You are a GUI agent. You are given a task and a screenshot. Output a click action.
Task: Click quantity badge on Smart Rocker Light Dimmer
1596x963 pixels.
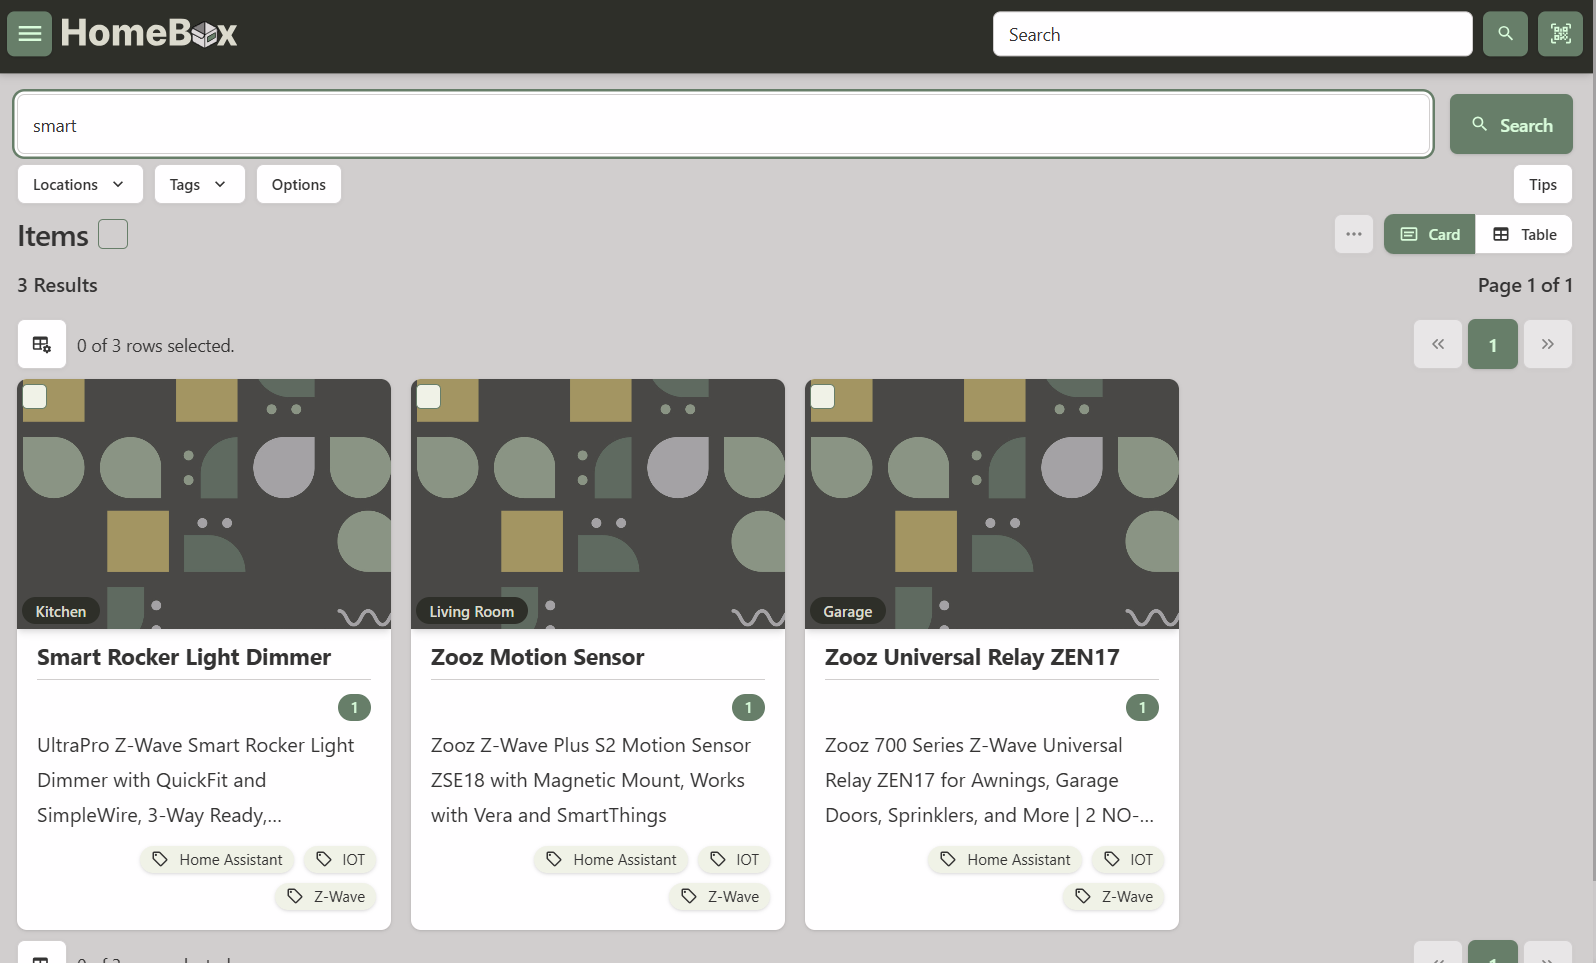pos(354,707)
